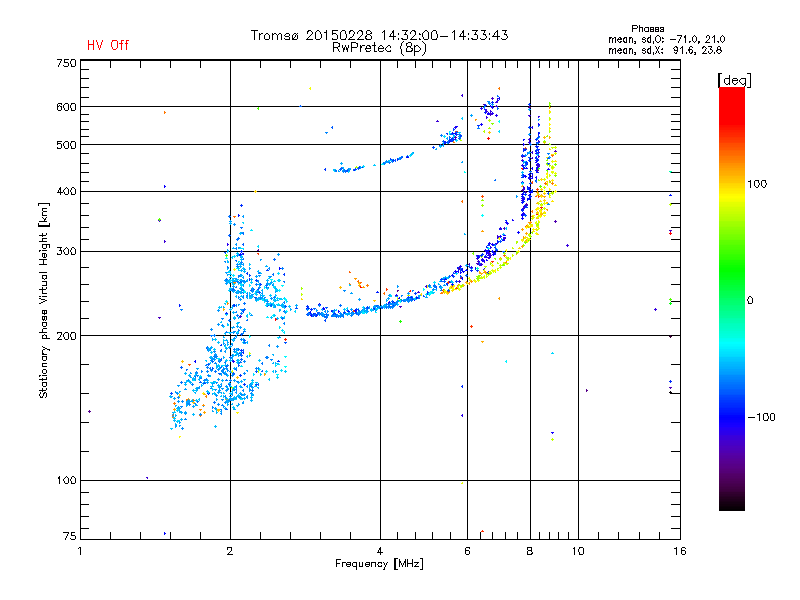Click the y-axis '200' tick label
This screenshot has width=800, height=600.
tap(66, 336)
